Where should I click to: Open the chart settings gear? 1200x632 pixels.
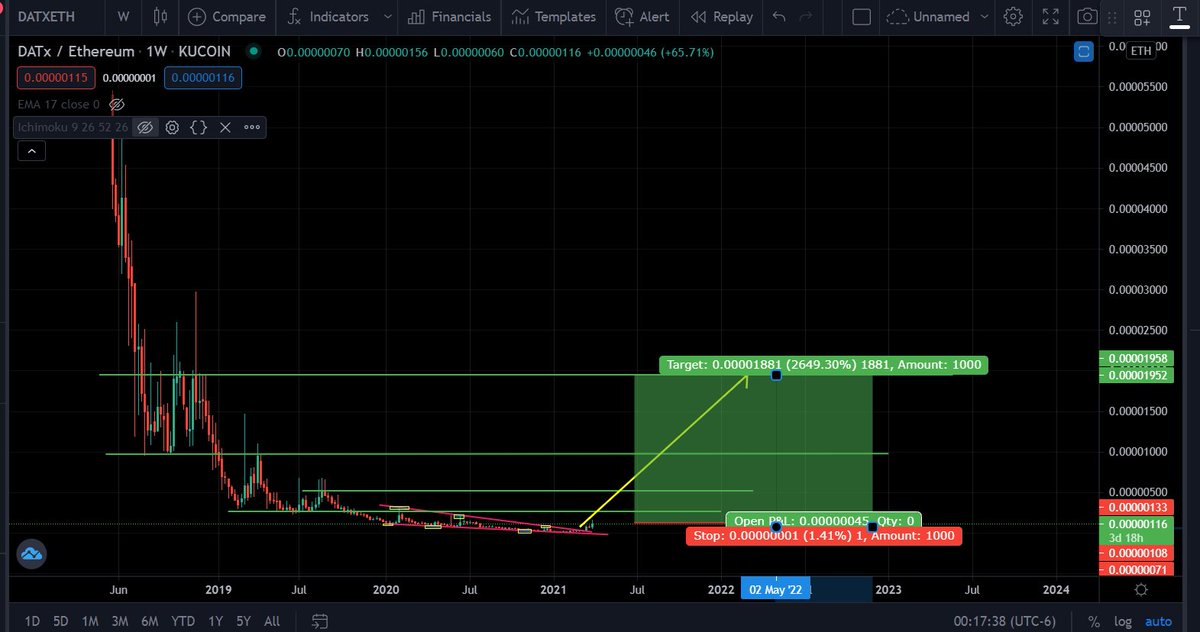click(x=1013, y=17)
